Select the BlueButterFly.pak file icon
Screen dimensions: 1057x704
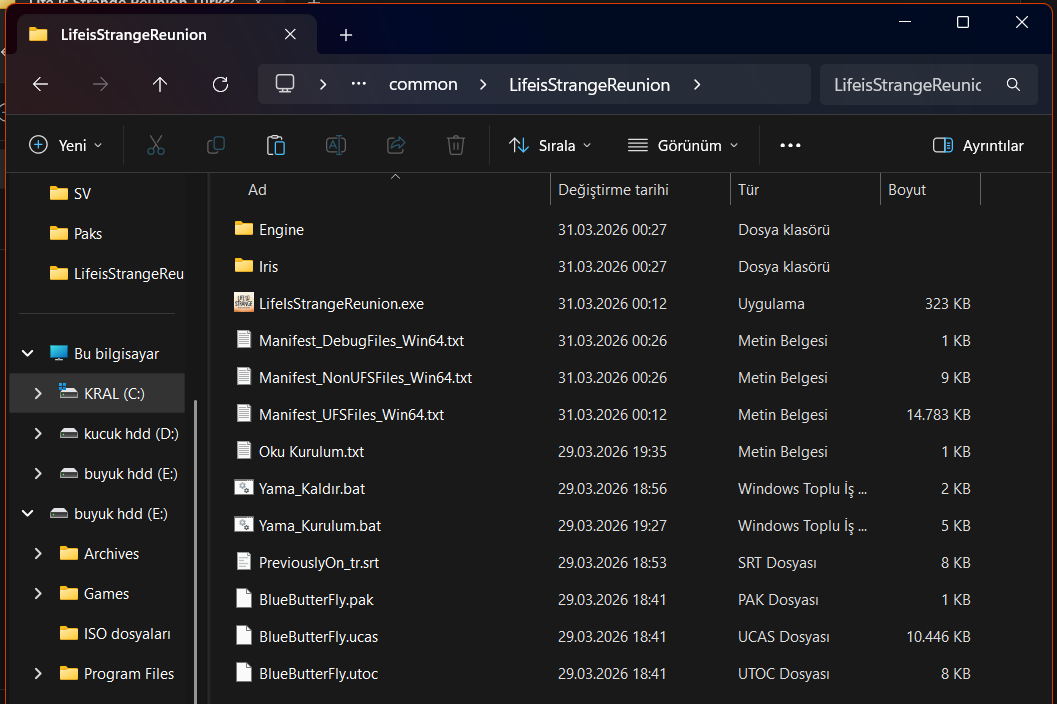point(243,598)
